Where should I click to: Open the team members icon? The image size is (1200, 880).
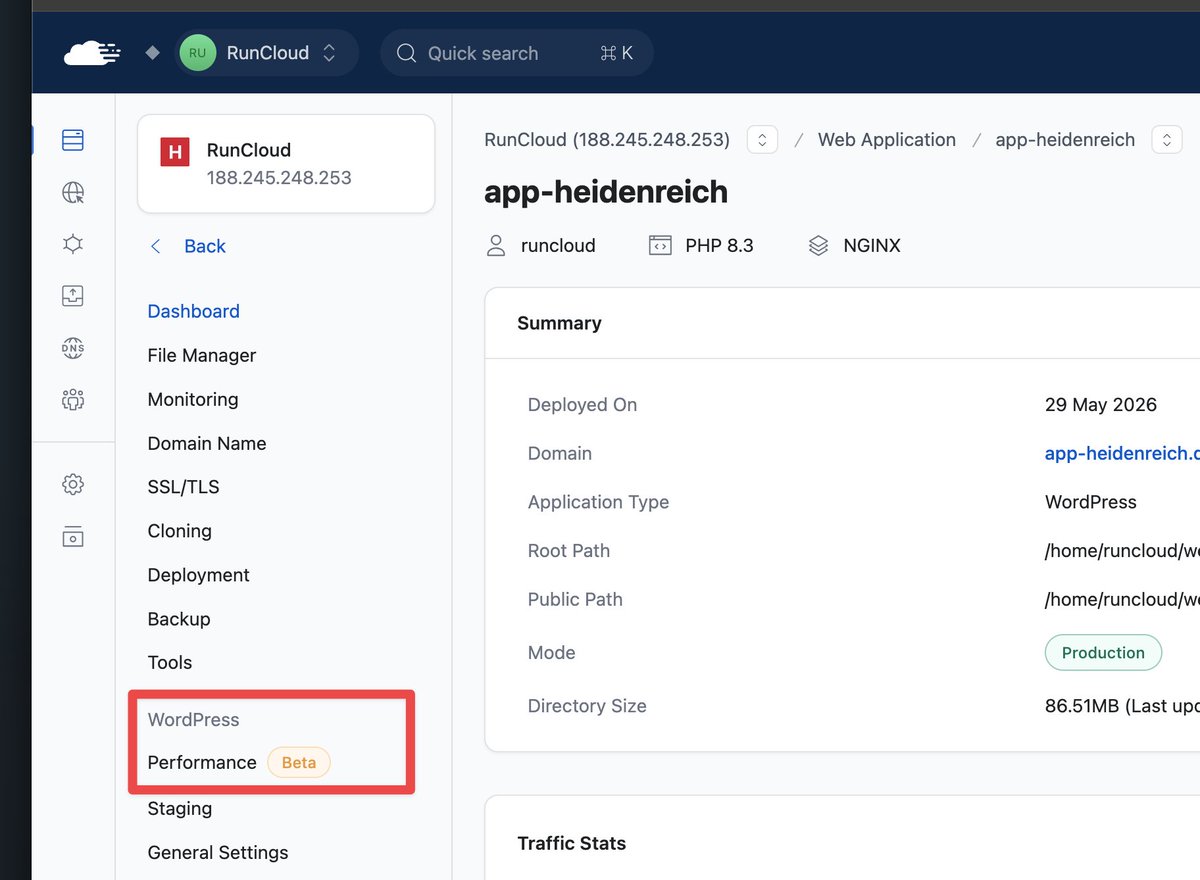tap(73, 400)
